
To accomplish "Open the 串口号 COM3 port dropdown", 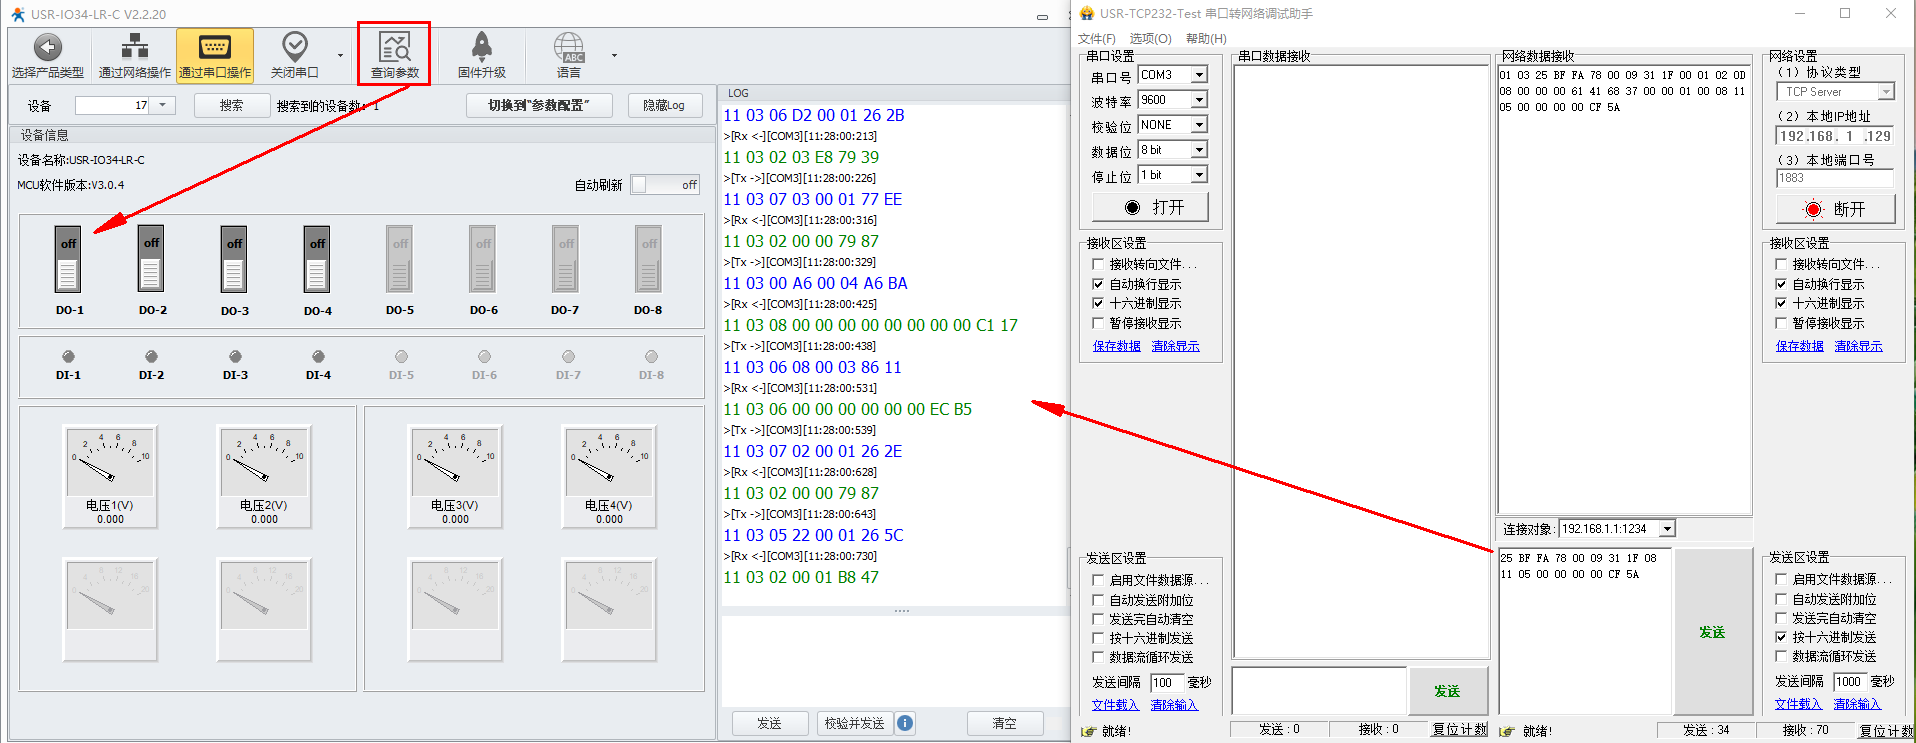I will click(x=1199, y=75).
